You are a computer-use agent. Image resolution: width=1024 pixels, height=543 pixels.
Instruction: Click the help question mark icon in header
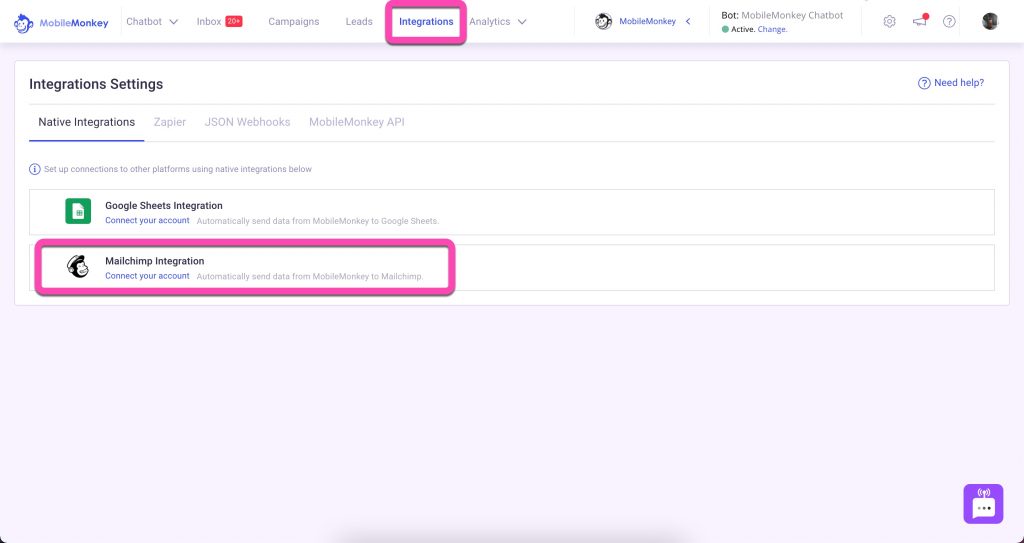click(950, 22)
